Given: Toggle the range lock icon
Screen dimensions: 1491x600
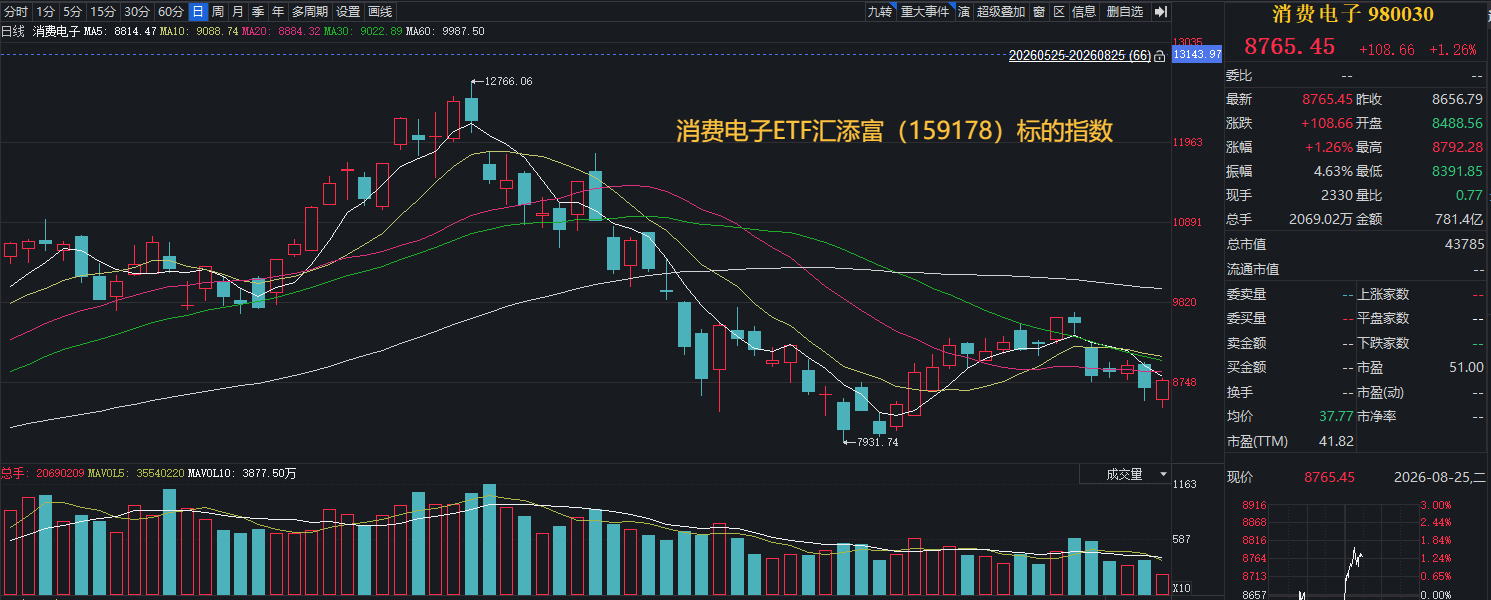Looking at the screenshot, I should pyautogui.click(x=1160, y=57).
